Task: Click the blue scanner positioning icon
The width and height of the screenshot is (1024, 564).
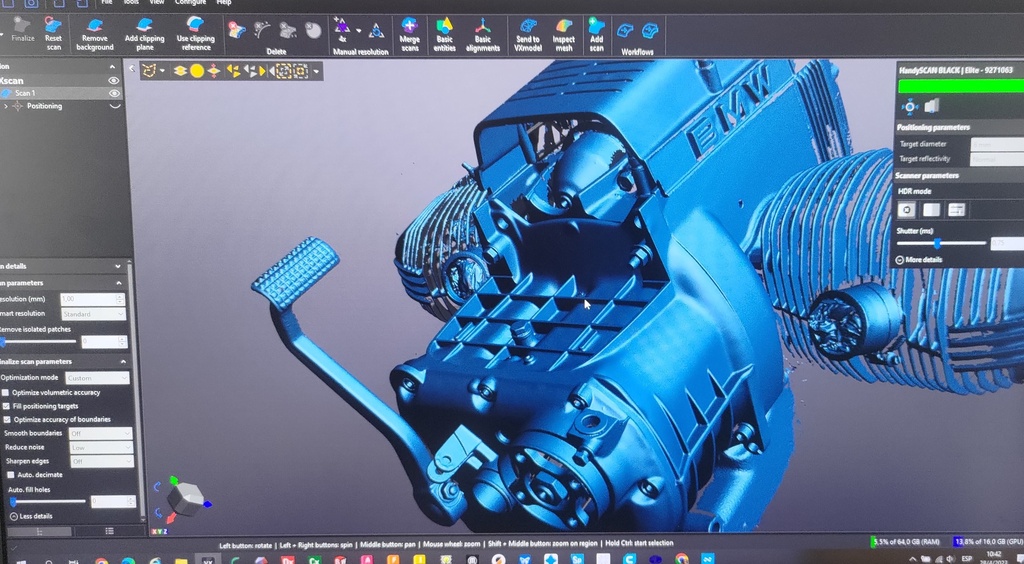Action: pyautogui.click(x=909, y=106)
